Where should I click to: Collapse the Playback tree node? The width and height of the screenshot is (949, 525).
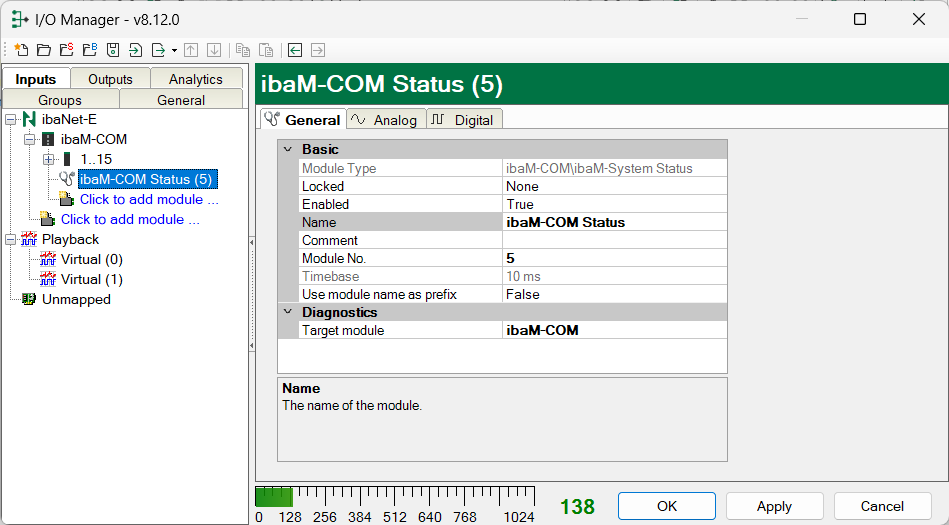(10, 239)
